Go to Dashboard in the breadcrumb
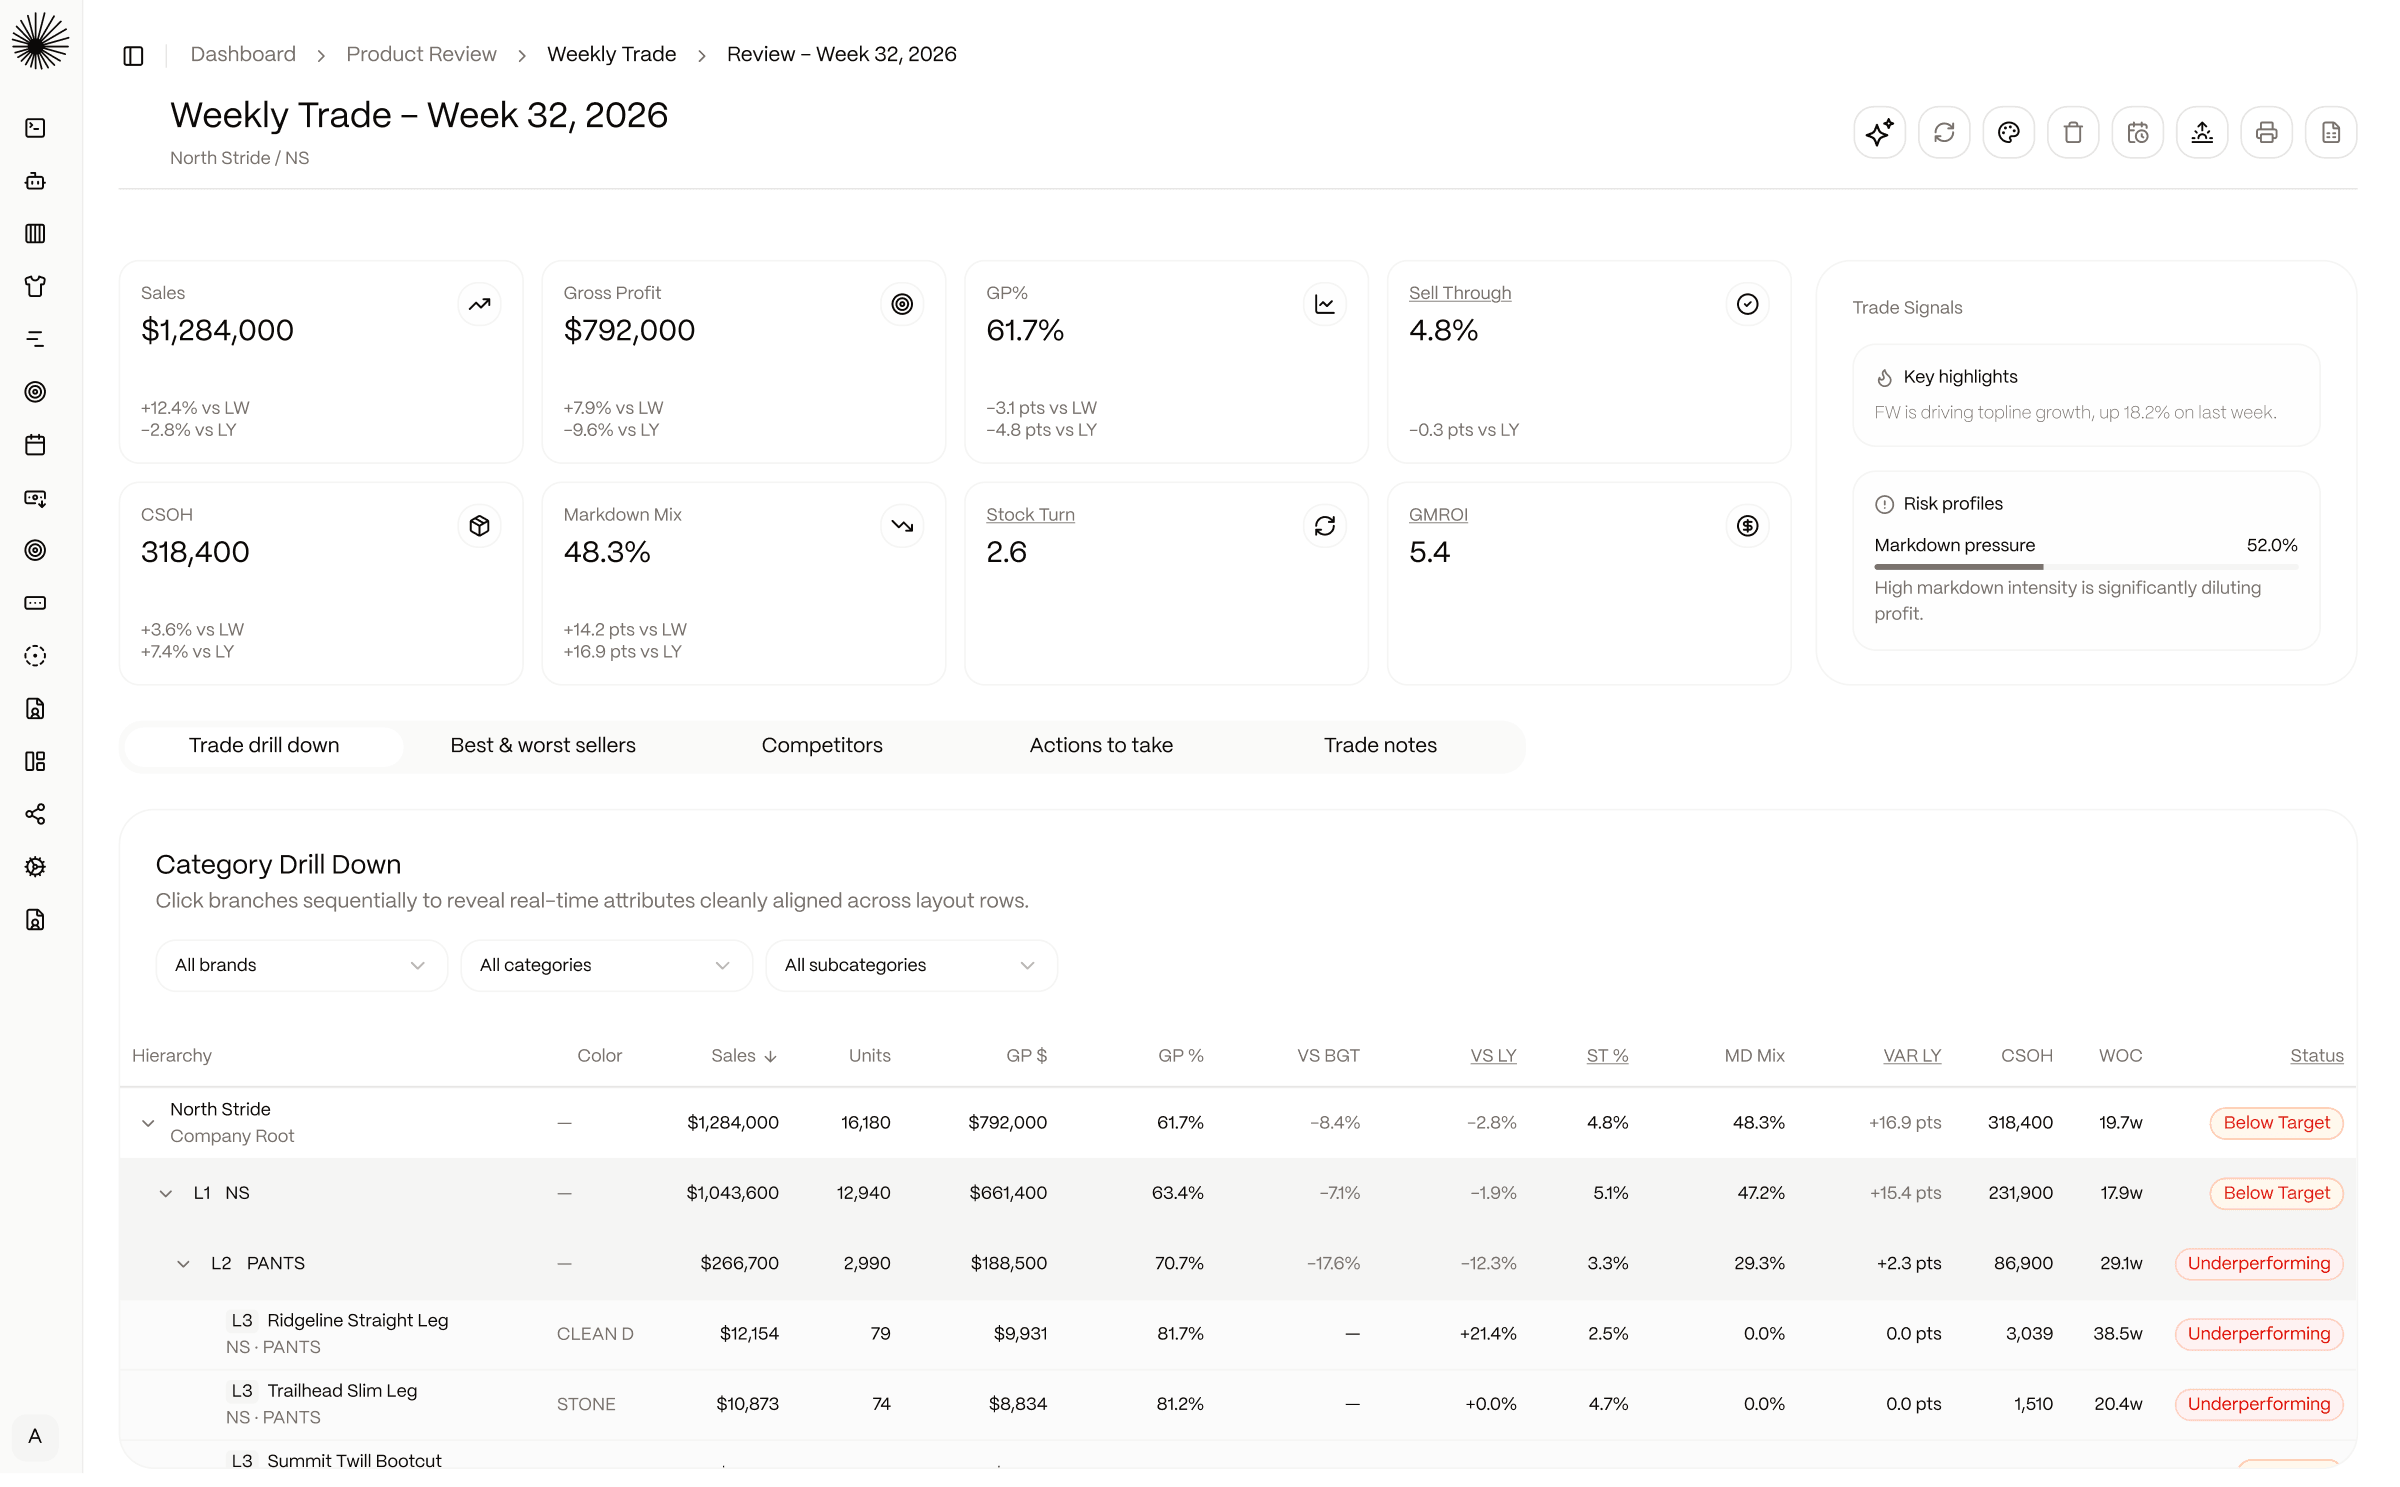 point(243,54)
